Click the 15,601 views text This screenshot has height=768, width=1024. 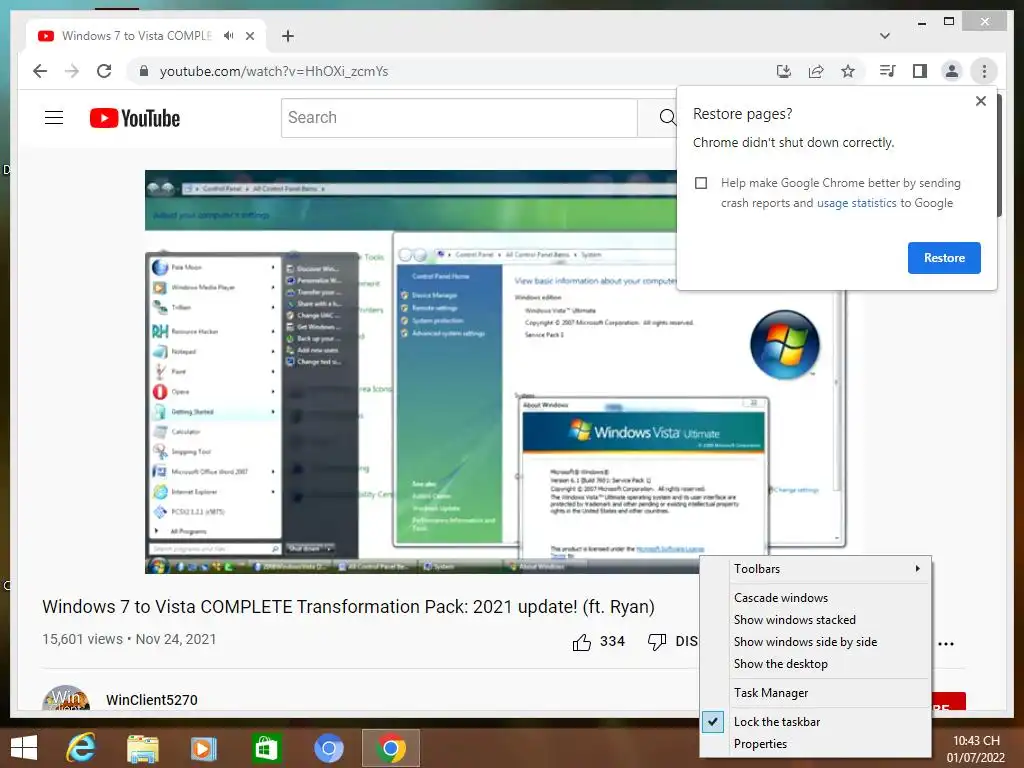[x=82, y=639]
